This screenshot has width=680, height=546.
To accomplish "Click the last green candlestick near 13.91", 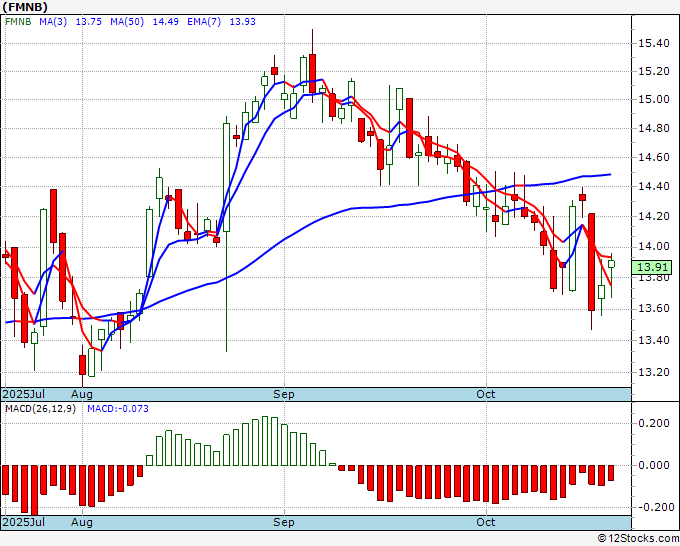I will coord(611,264).
